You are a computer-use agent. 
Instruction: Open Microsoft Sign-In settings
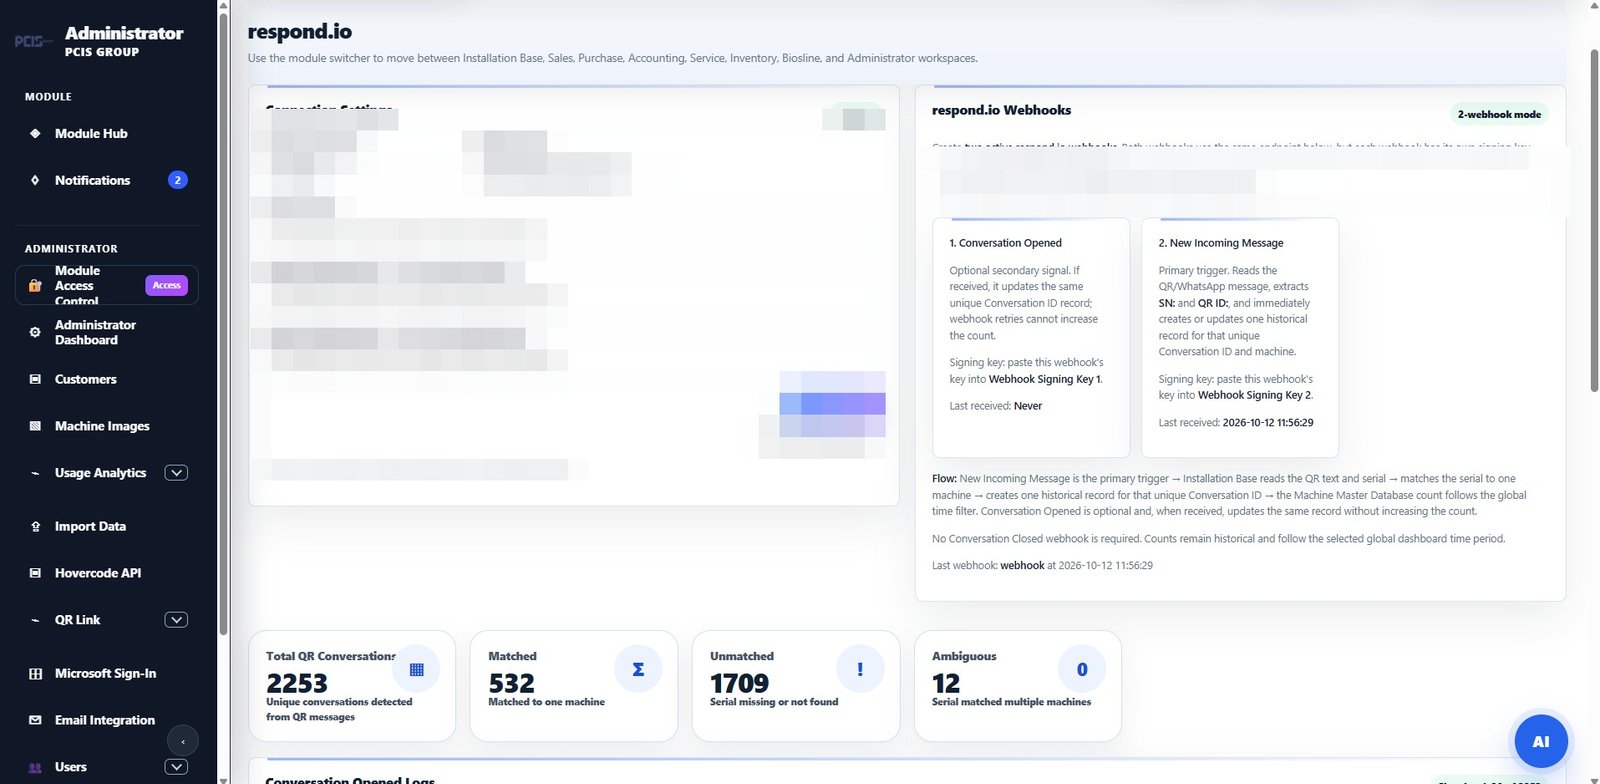click(x=106, y=673)
